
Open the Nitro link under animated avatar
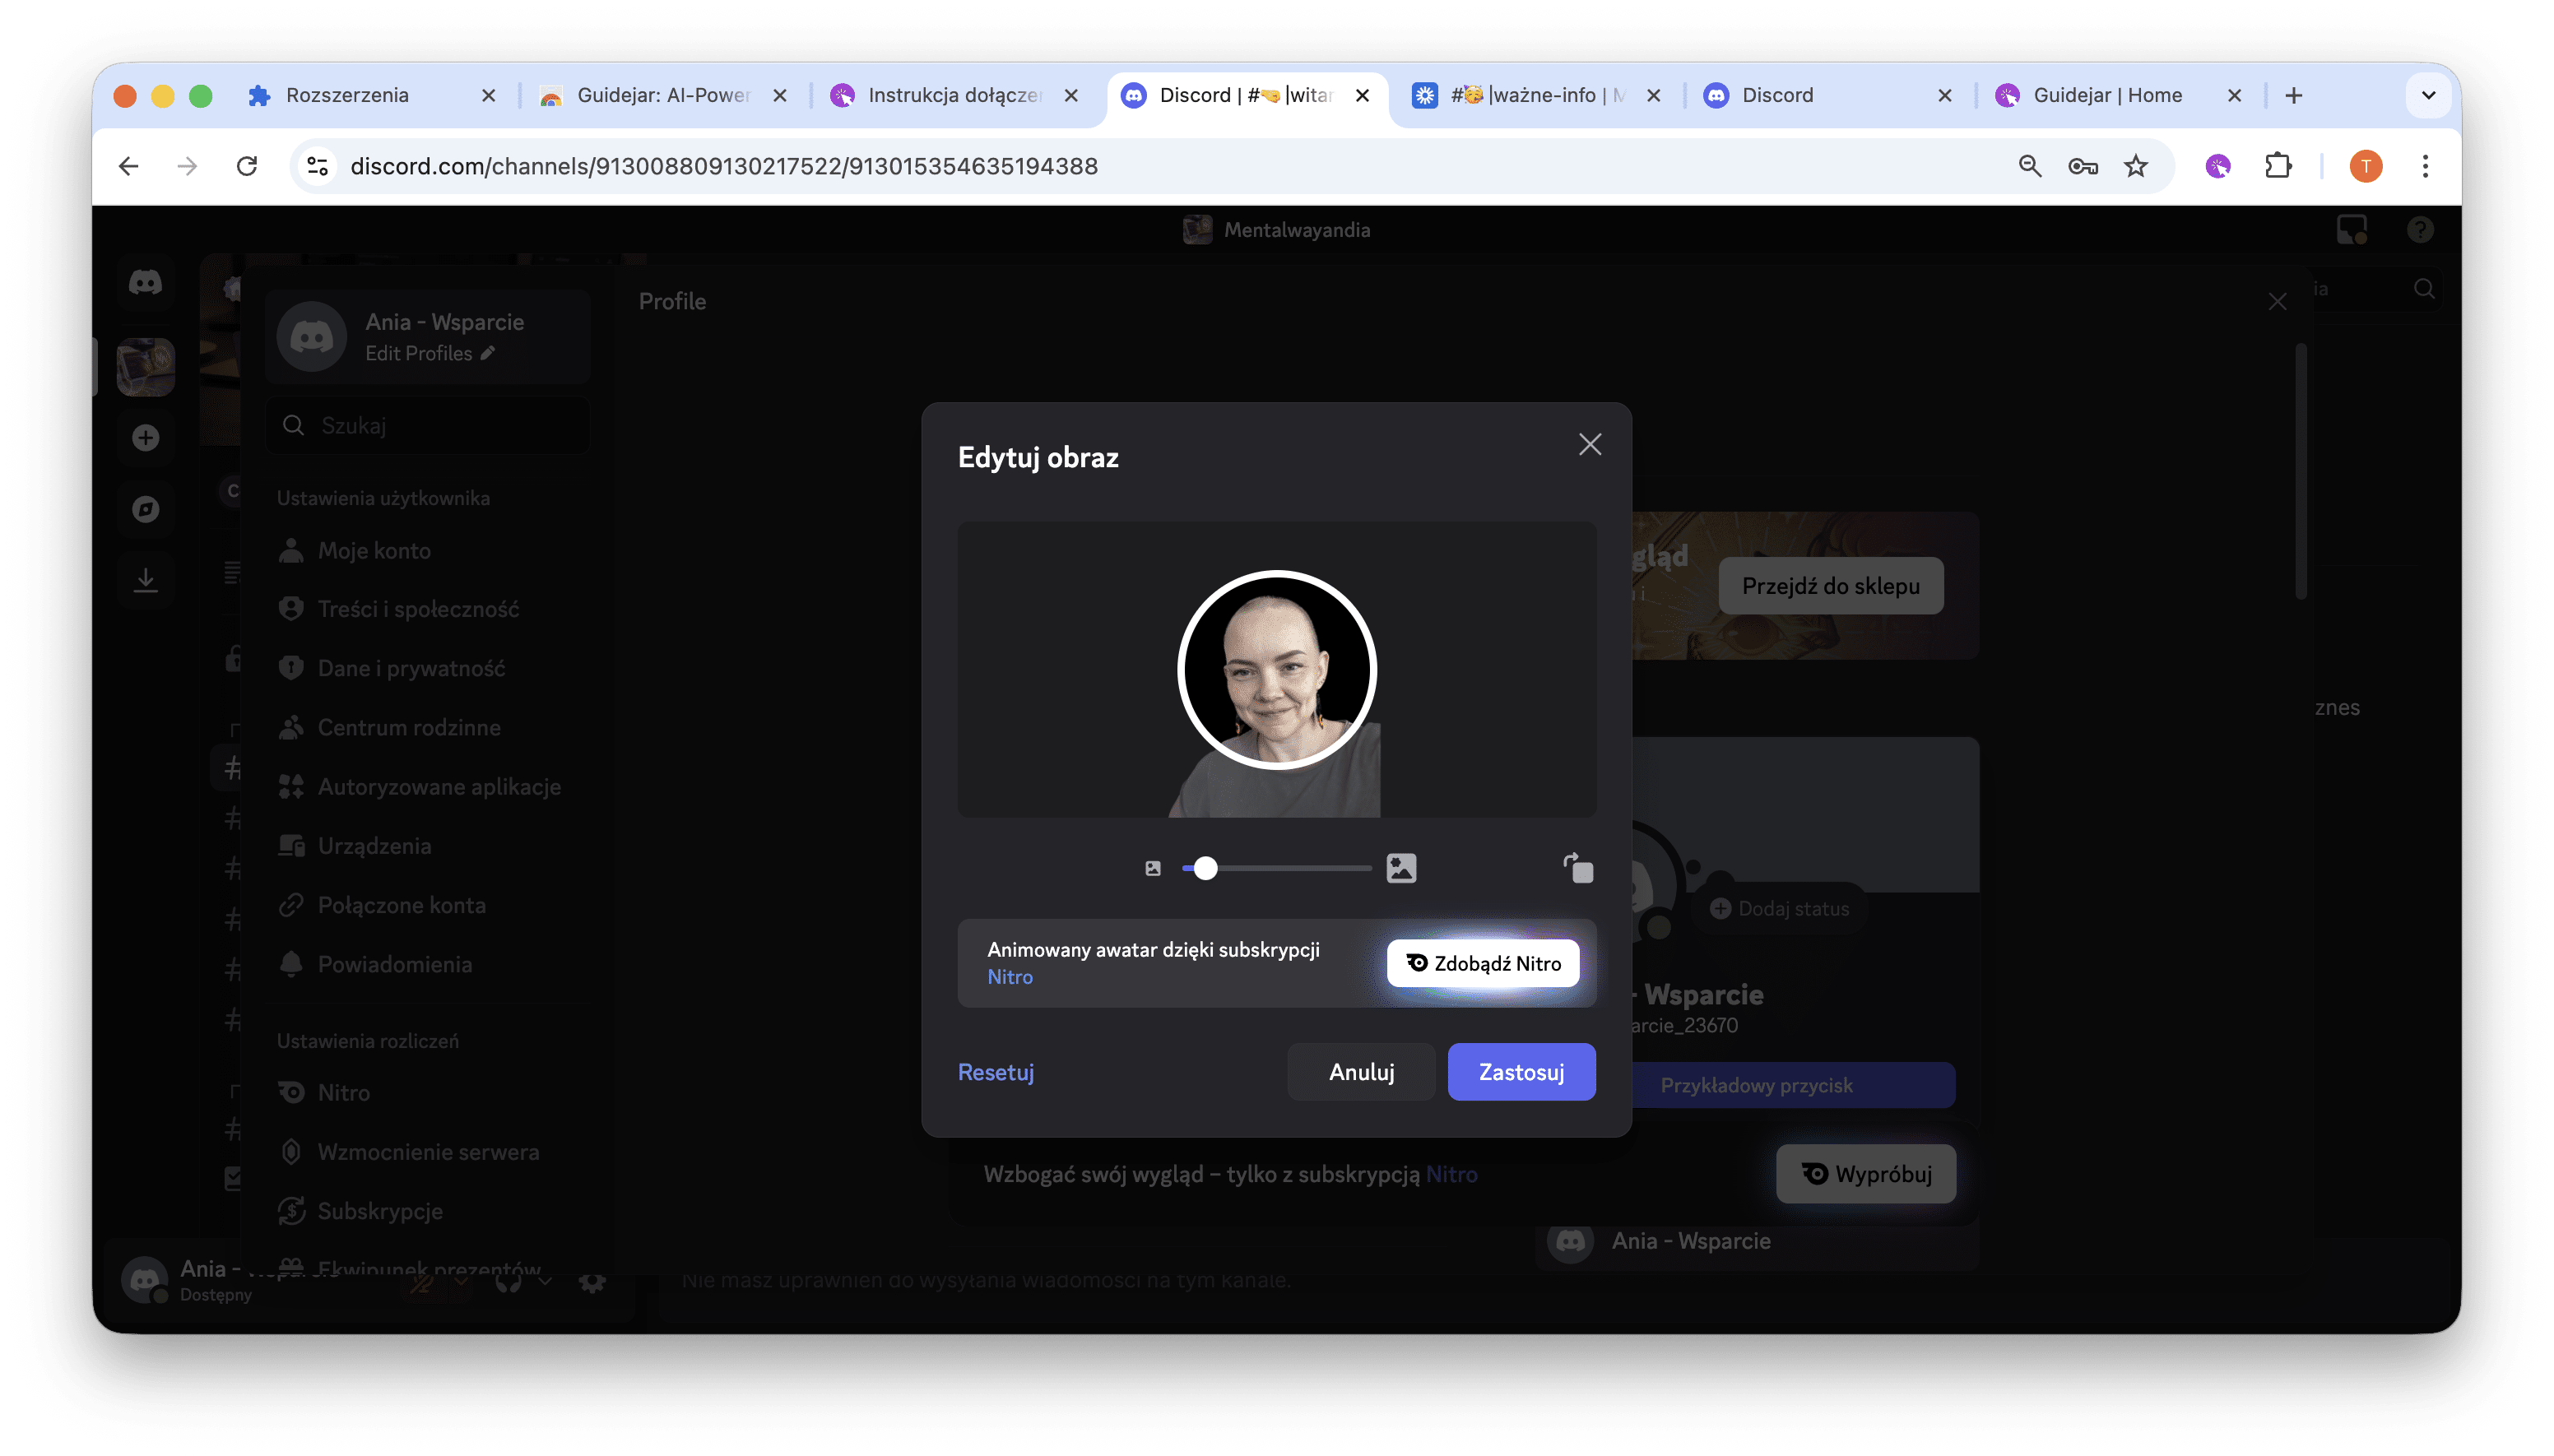point(1010,977)
